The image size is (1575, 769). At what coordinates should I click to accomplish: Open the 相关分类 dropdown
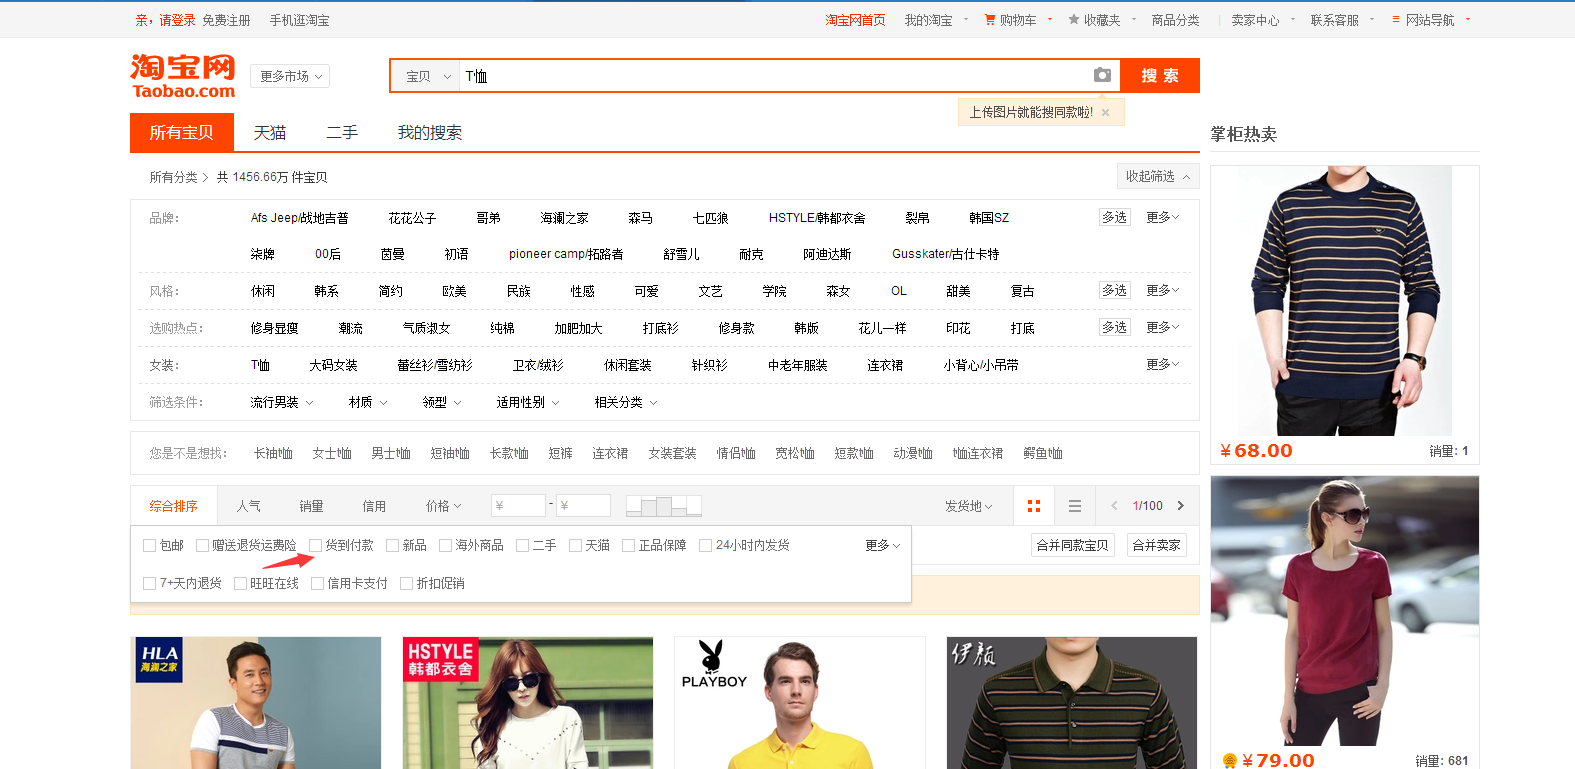pos(626,402)
